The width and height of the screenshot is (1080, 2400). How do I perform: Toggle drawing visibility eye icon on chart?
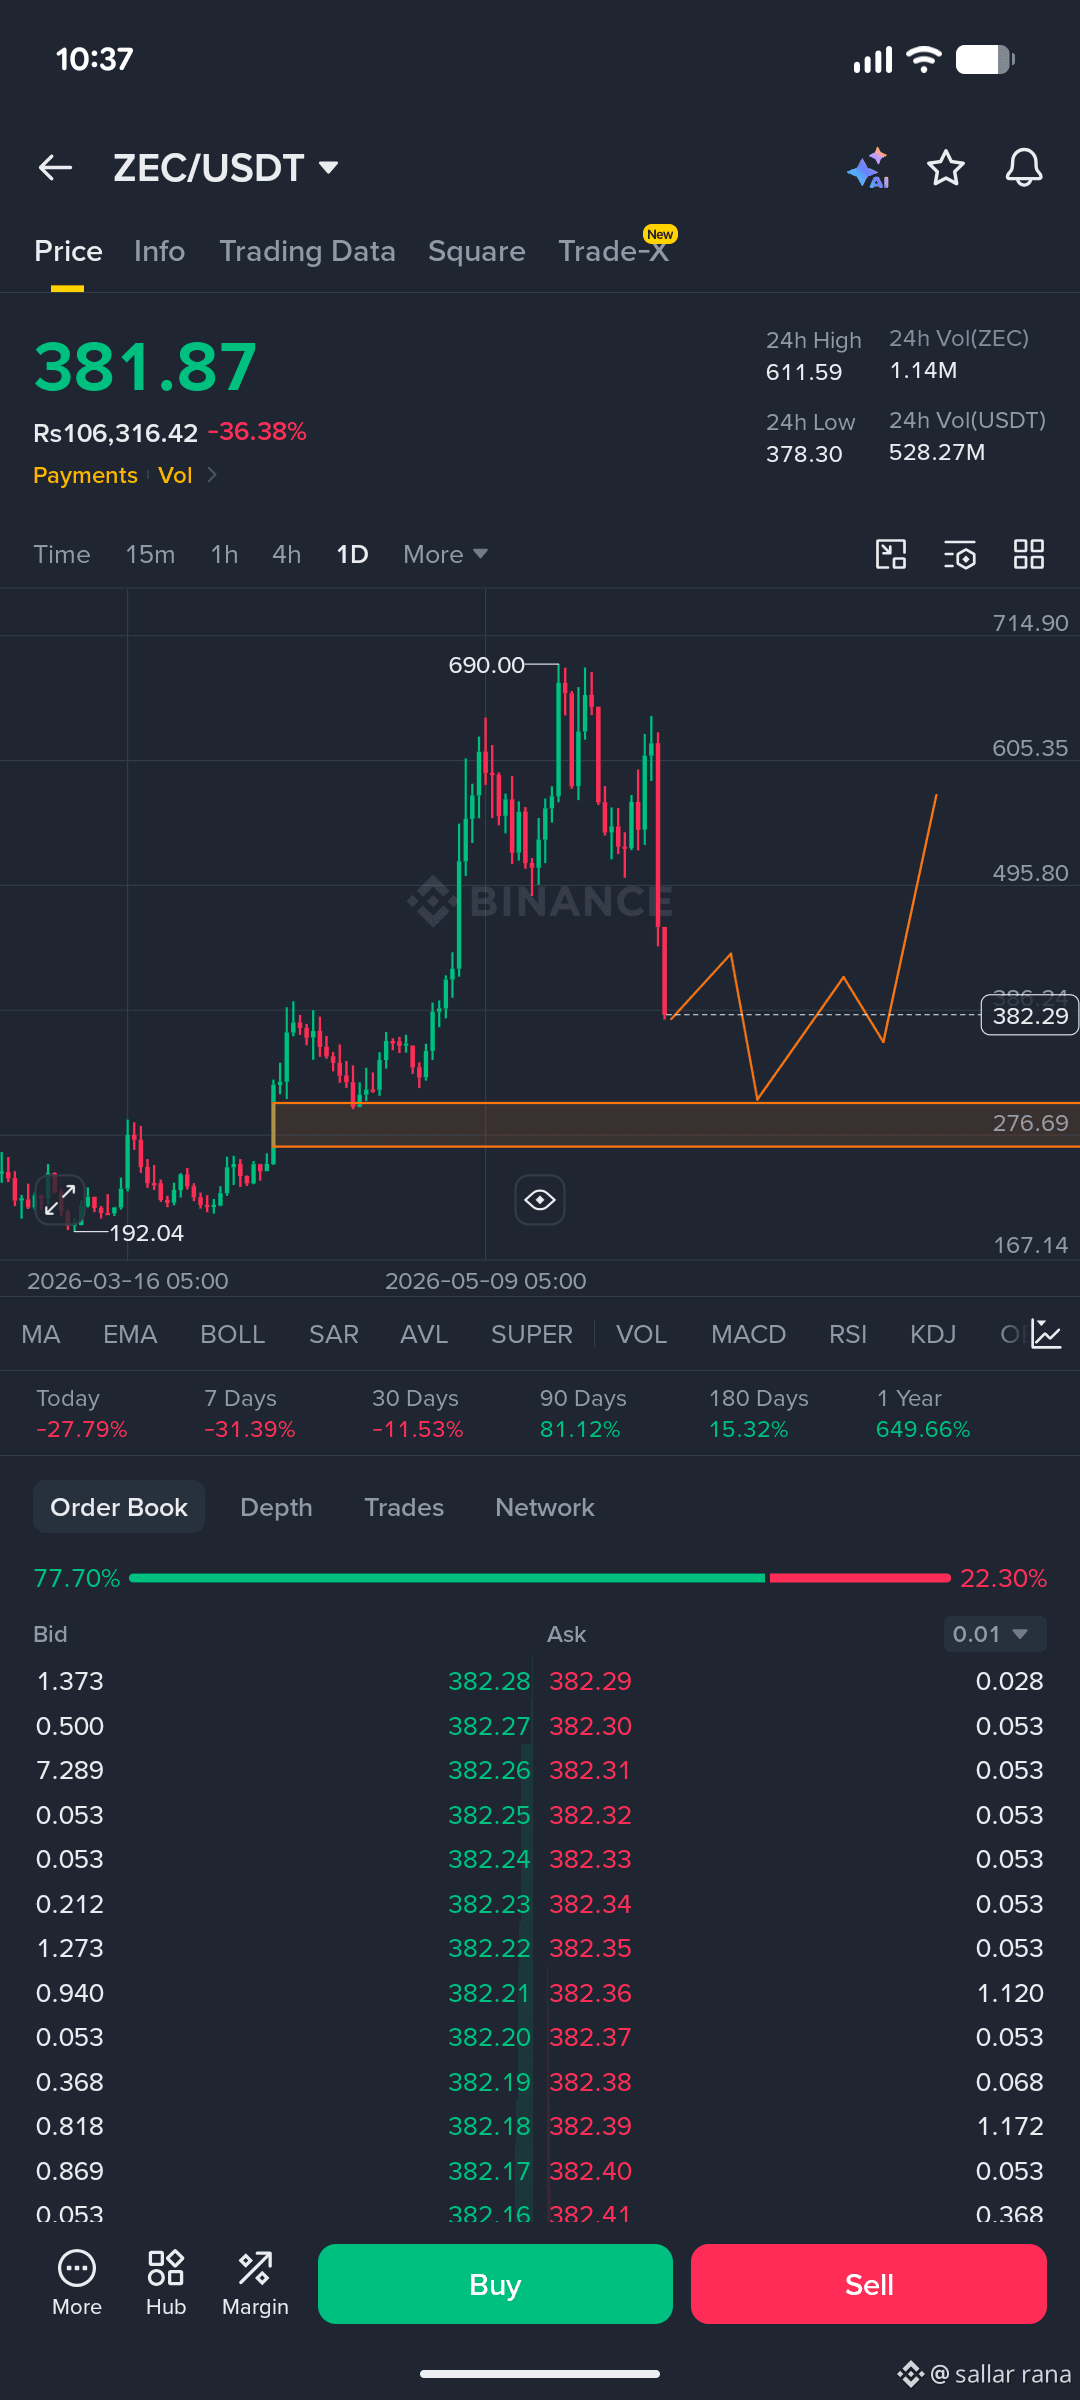(x=540, y=1200)
